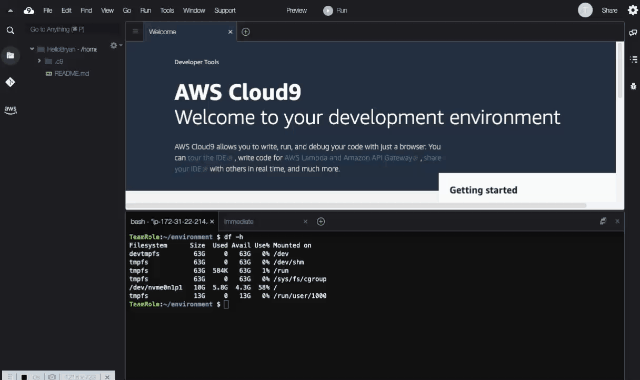This screenshot has height=380, width=640.
Task: Open the Tools menu
Action: coord(167,11)
